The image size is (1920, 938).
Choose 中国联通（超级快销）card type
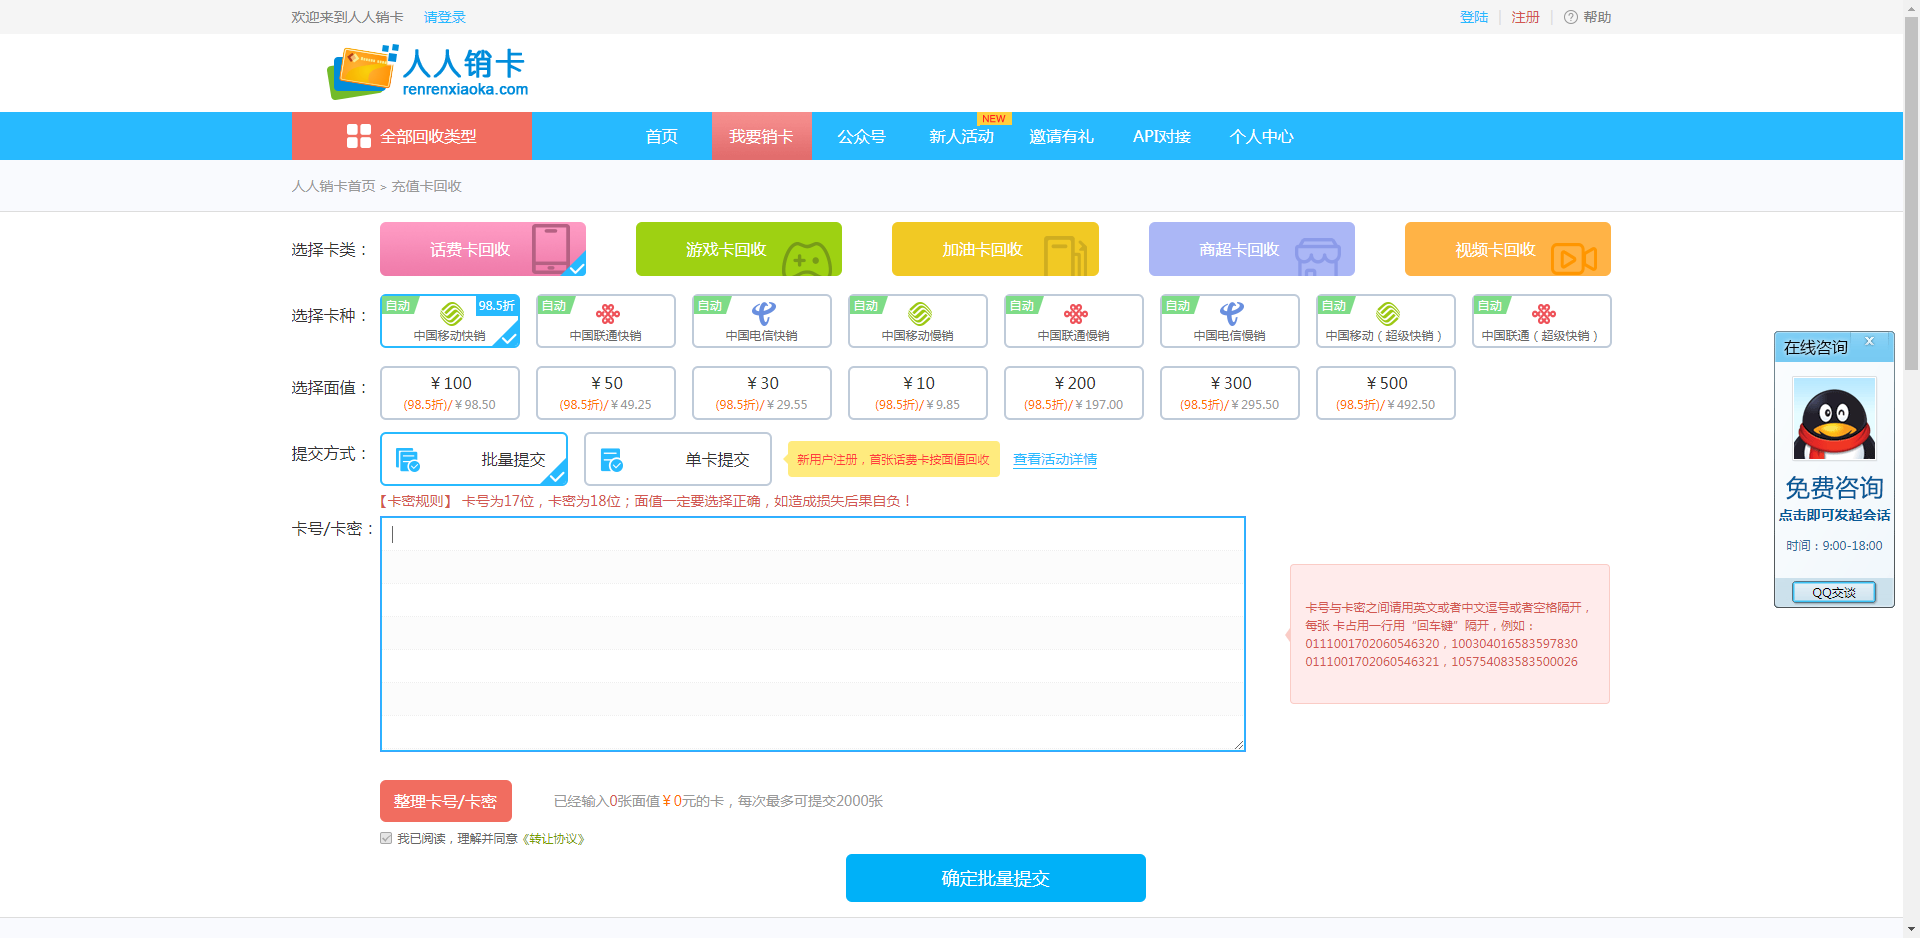click(x=1542, y=321)
